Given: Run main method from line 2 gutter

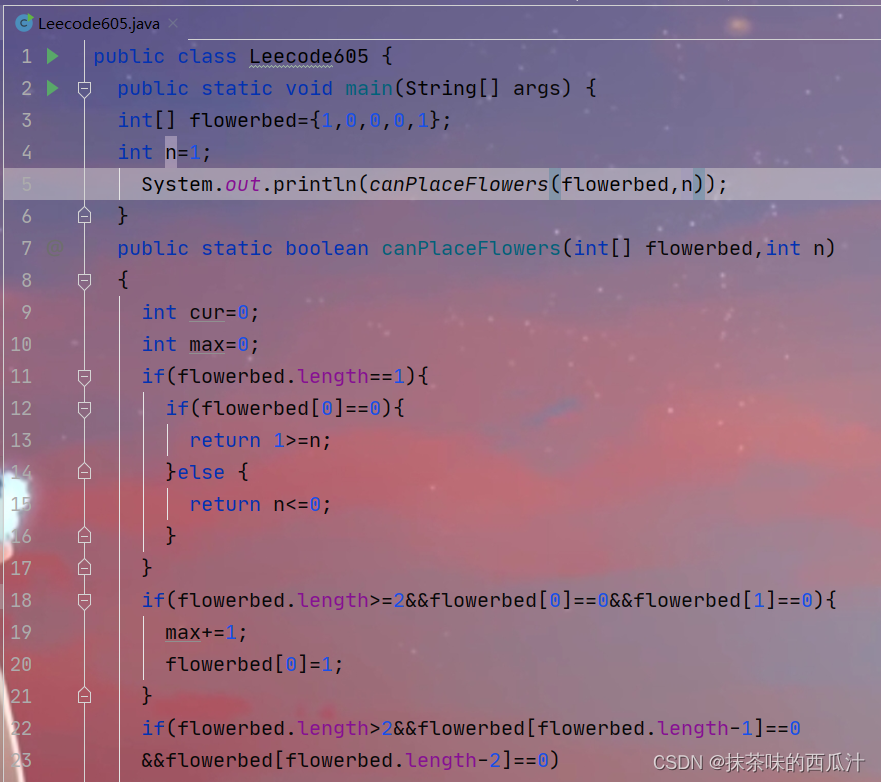Looking at the screenshot, I should point(52,88).
